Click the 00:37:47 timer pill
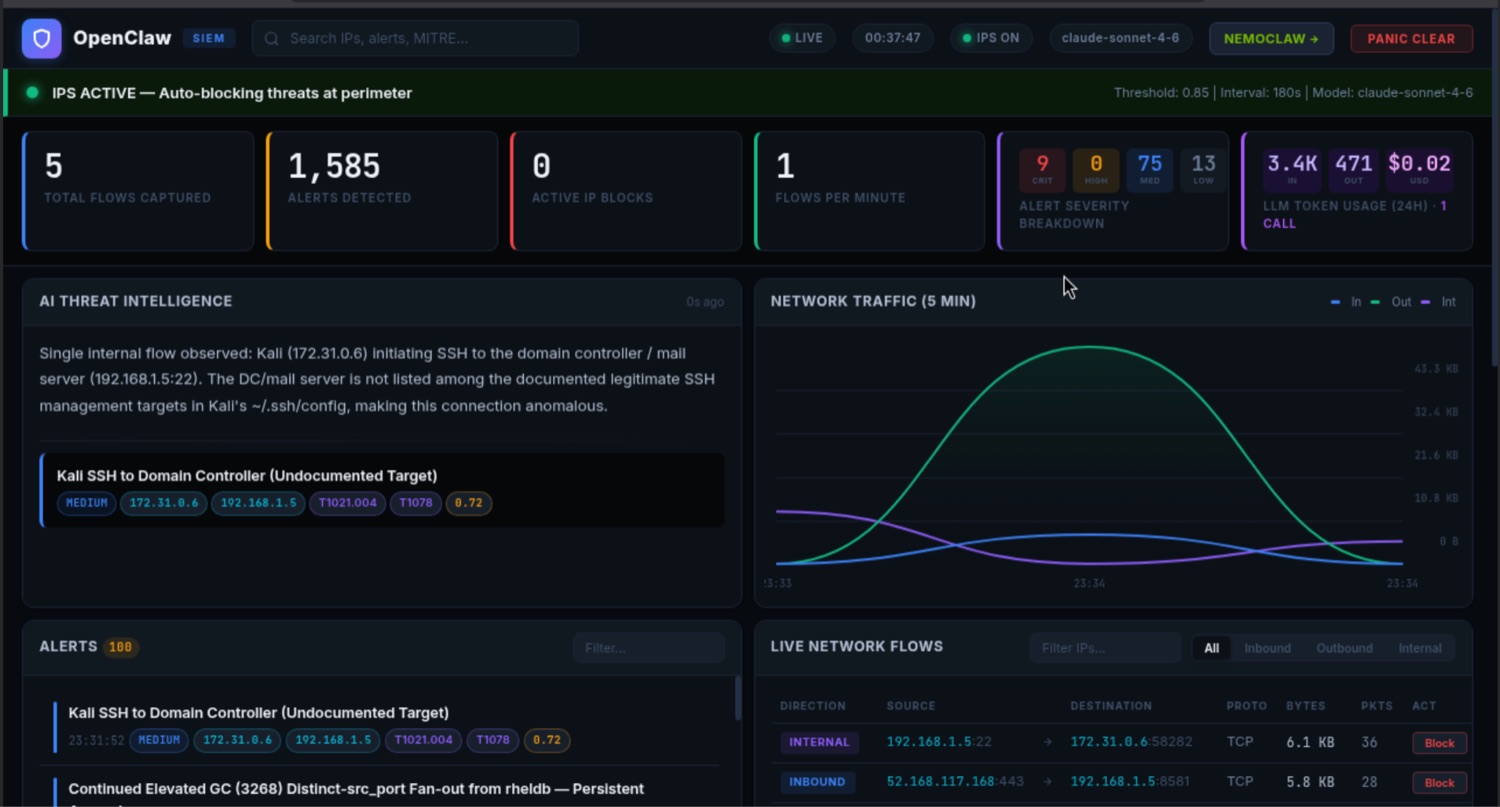1500x807 pixels. (892, 38)
